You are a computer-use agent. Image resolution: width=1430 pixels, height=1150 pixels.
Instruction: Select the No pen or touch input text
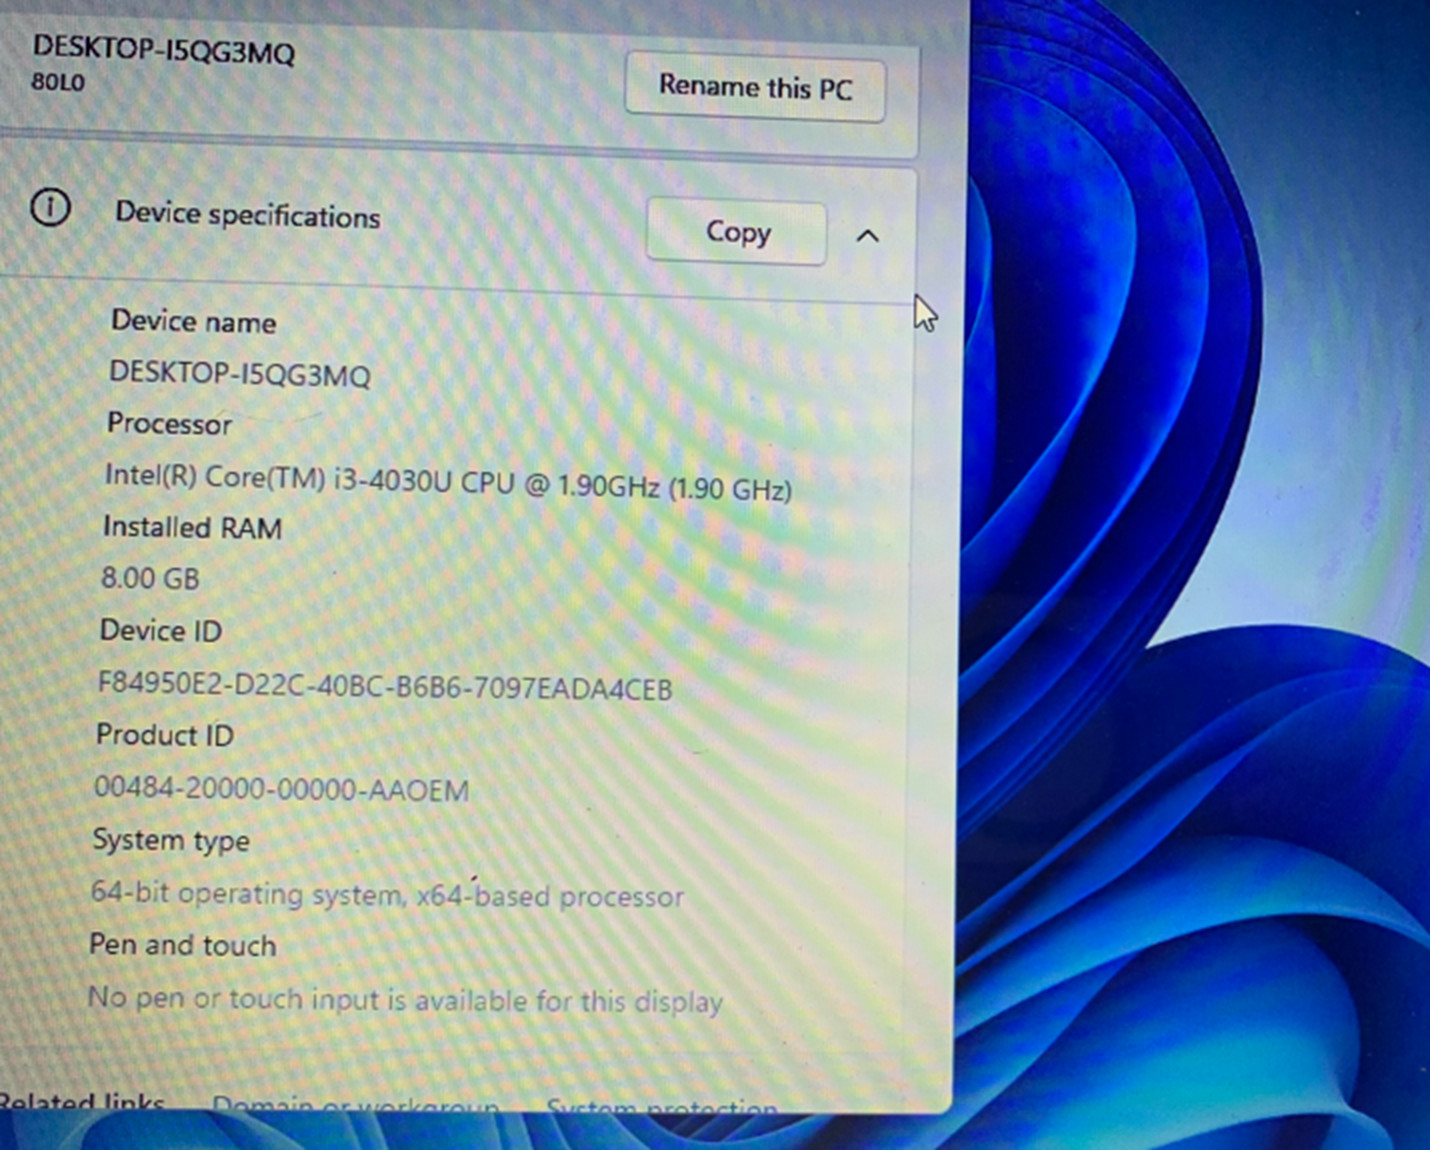tap(405, 999)
